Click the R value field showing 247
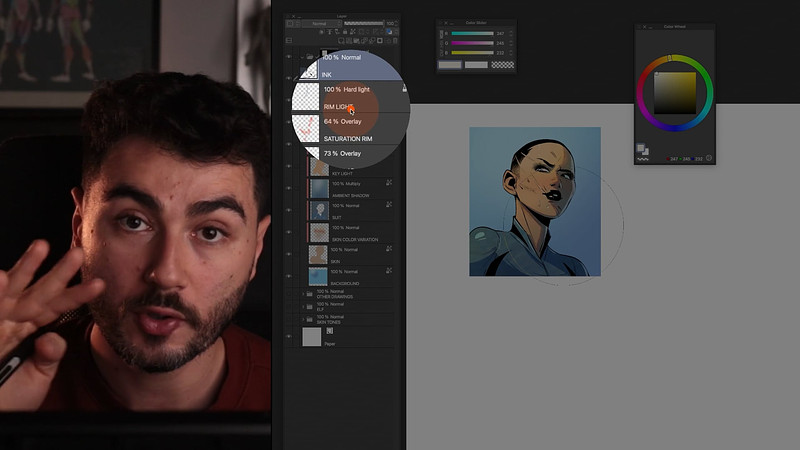Screen dimensions: 800x450 (500, 34)
